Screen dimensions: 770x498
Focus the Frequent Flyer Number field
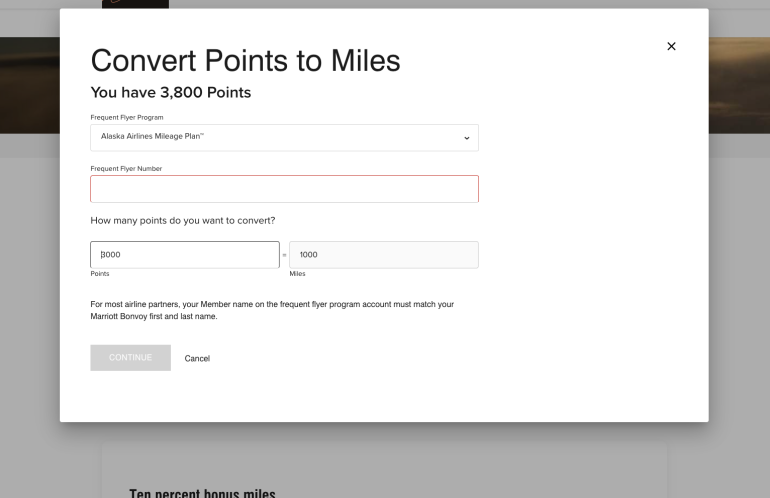[284, 189]
